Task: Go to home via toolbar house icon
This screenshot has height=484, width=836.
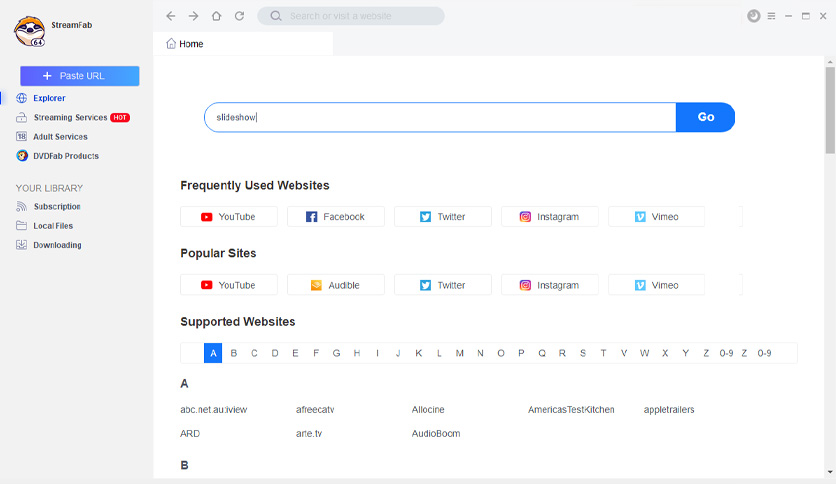Action: click(x=216, y=16)
